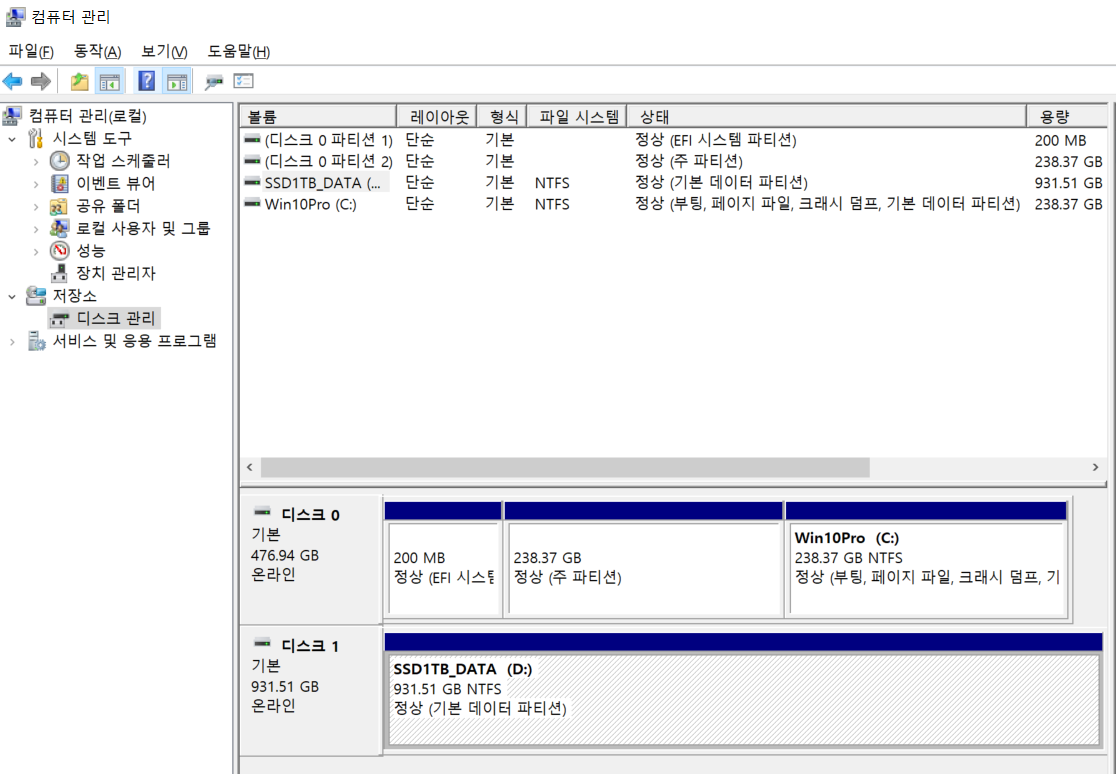Select 이벤트 뷰어 label in the tree

tap(115, 184)
